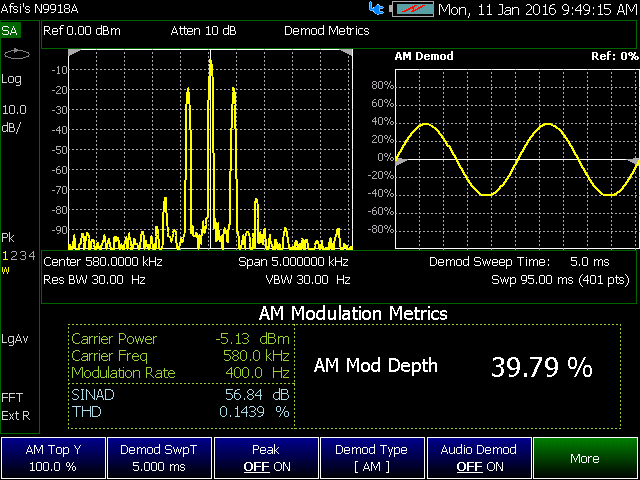Viewport: 640px width, 480px height.
Task: Click the continuous sweep loop icon
Action: tap(17, 54)
